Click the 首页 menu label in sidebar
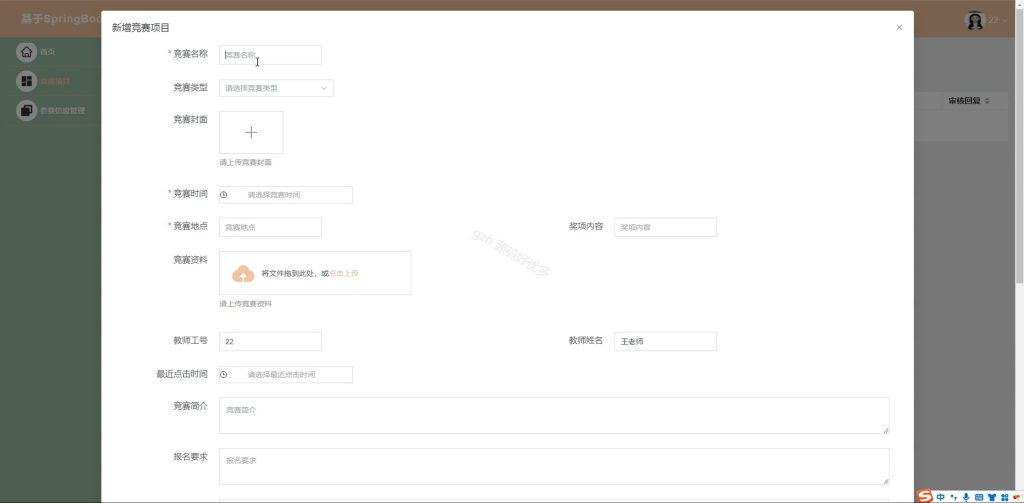This screenshot has width=1024, height=503. pyautogui.click(x=48, y=52)
